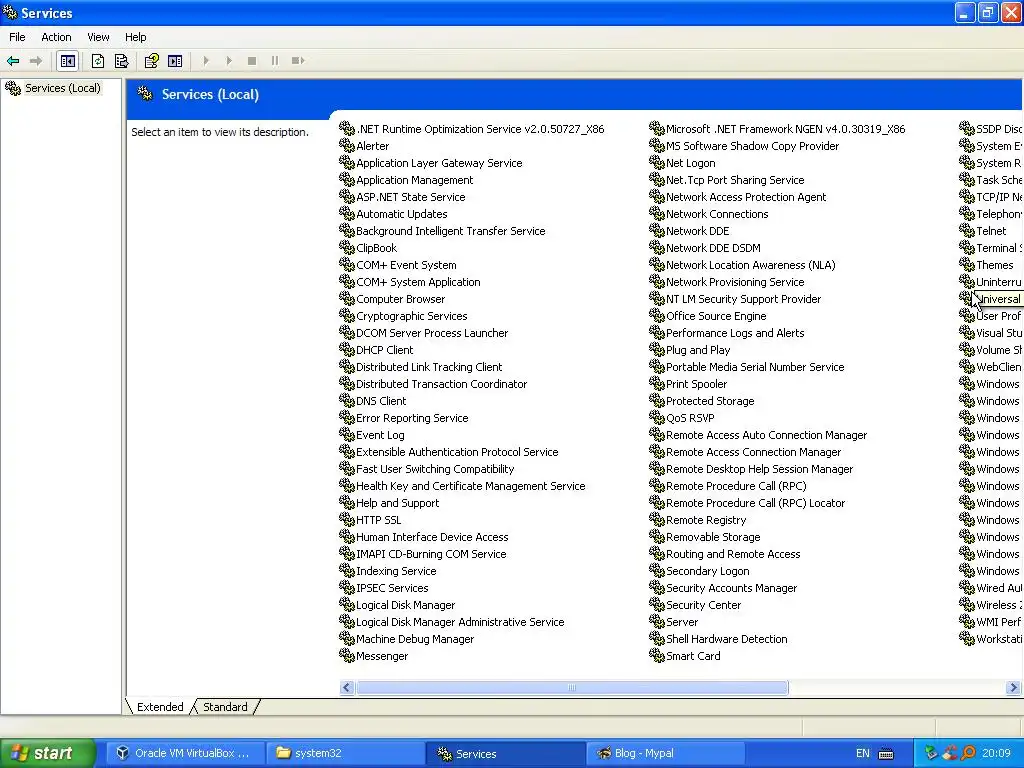Switch to the Extended tab
1024x768 pixels.
click(160, 707)
